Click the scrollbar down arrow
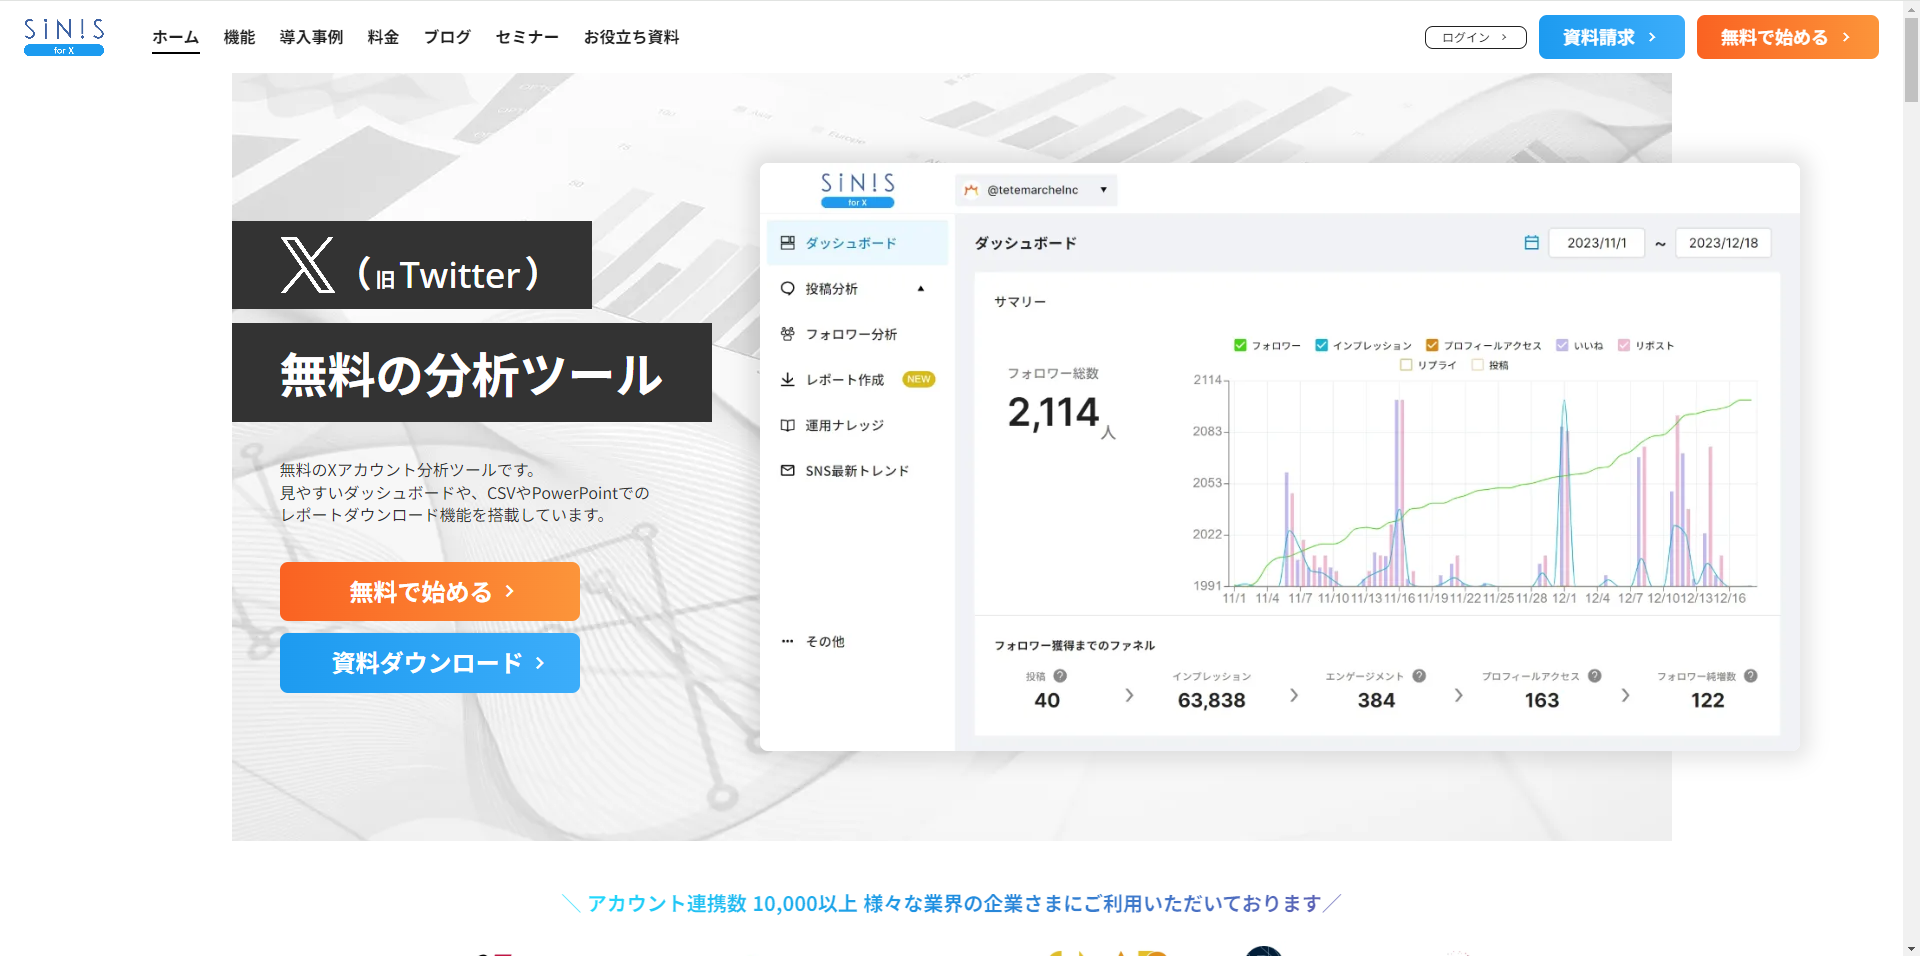Image resolution: width=1920 pixels, height=956 pixels. [x=1911, y=948]
